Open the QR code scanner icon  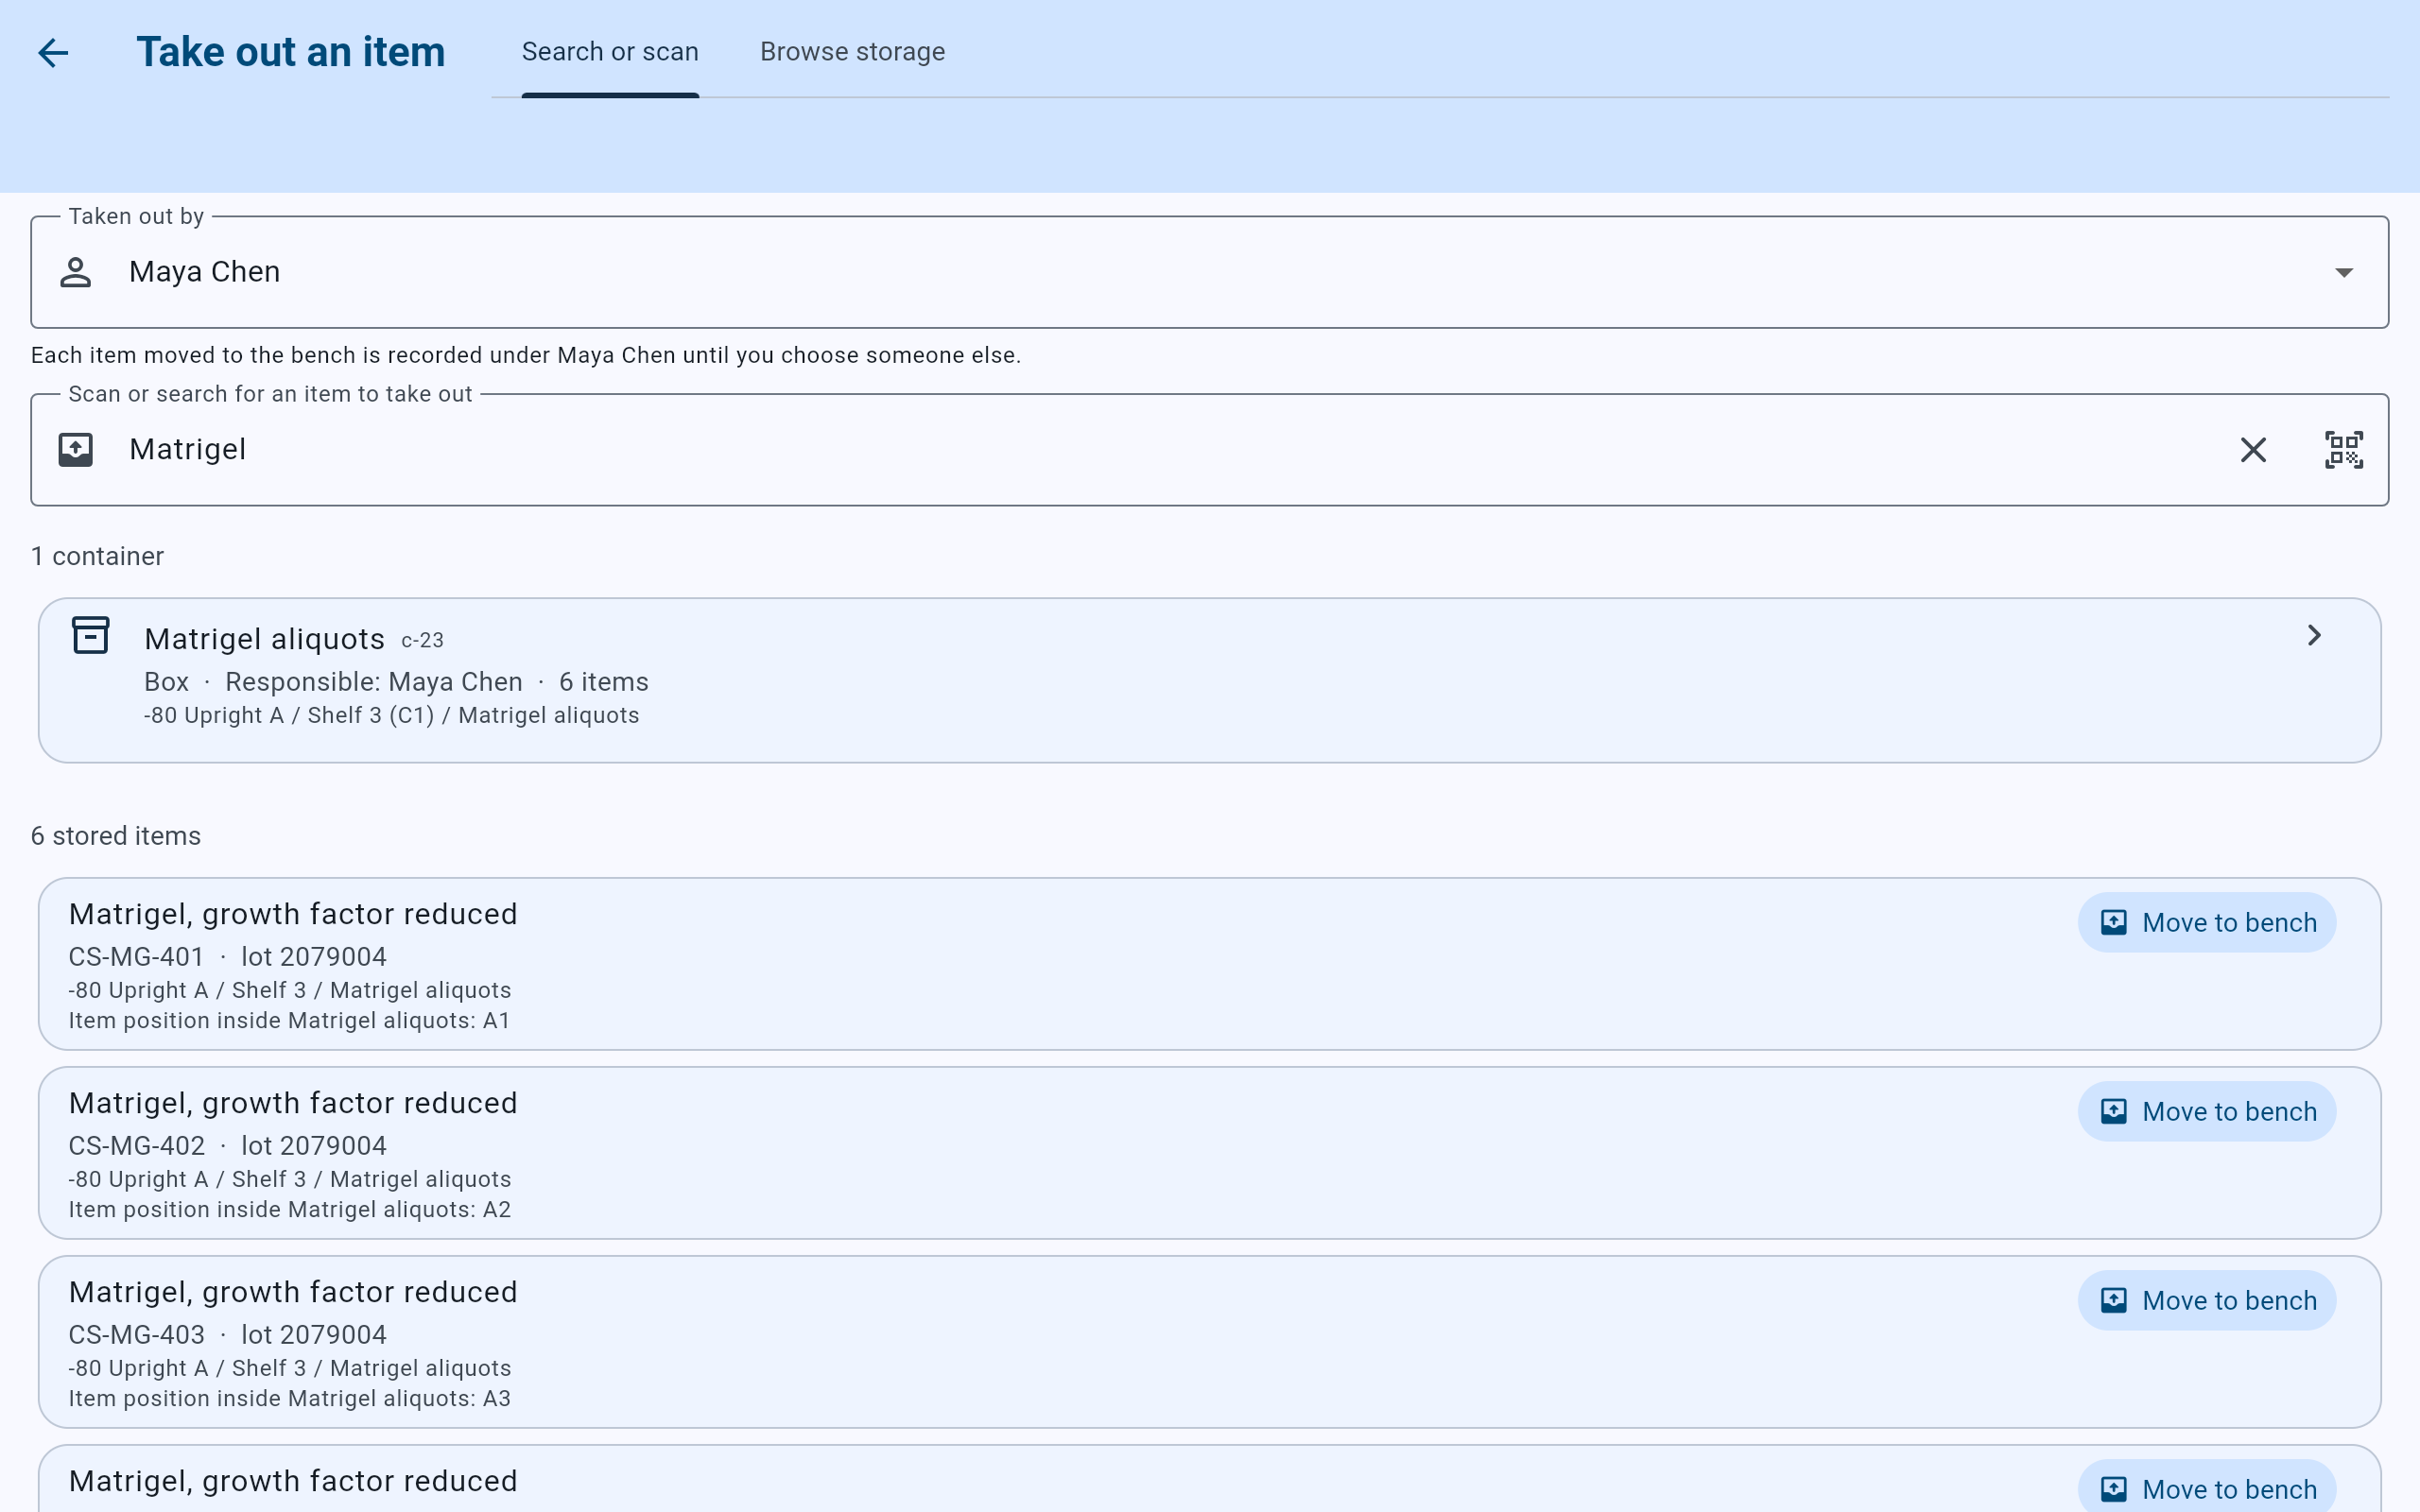[2343, 450]
